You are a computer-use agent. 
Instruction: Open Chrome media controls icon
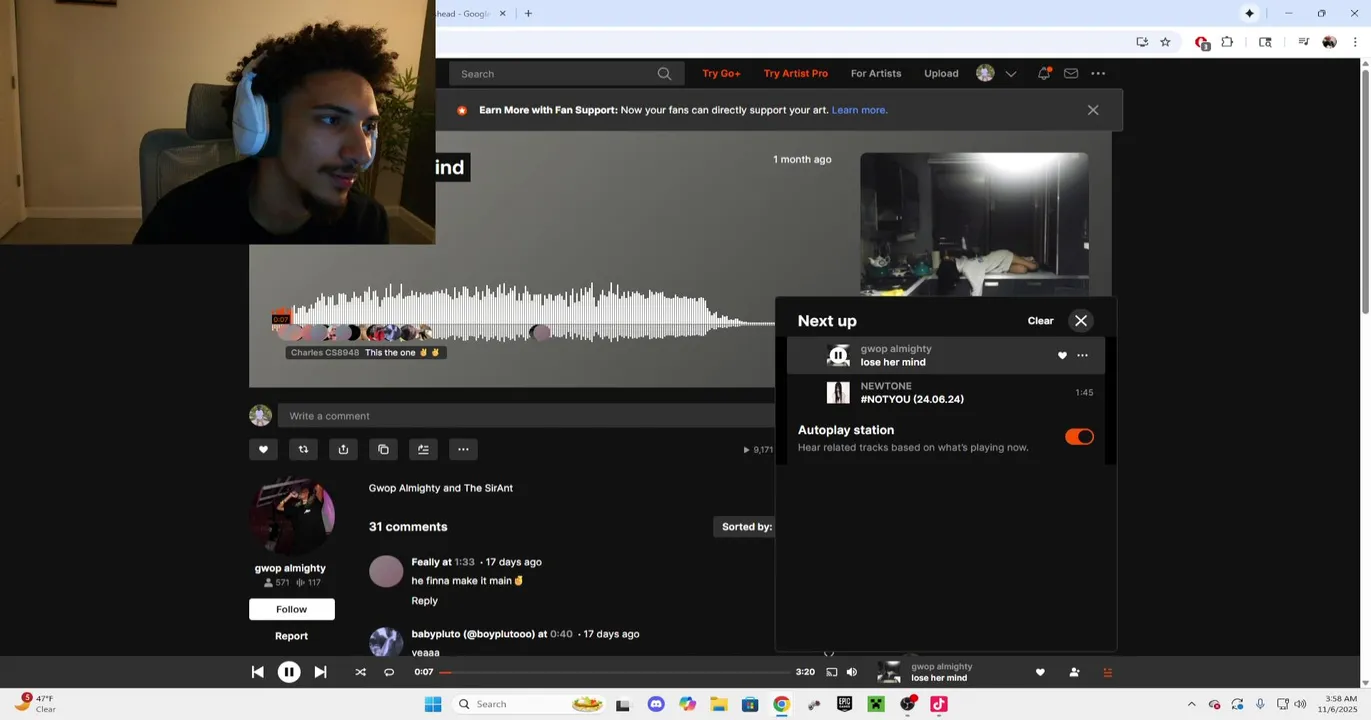point(1303,42)
